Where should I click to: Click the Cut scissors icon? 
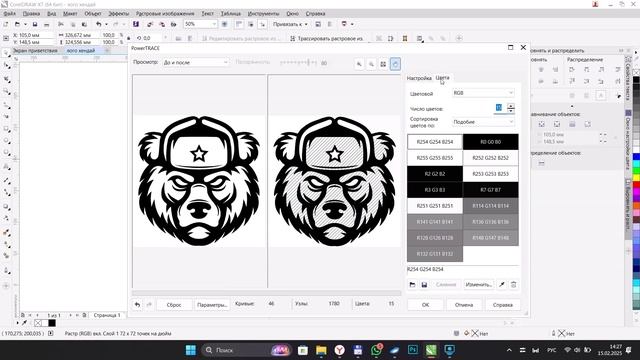pos(61,24)
